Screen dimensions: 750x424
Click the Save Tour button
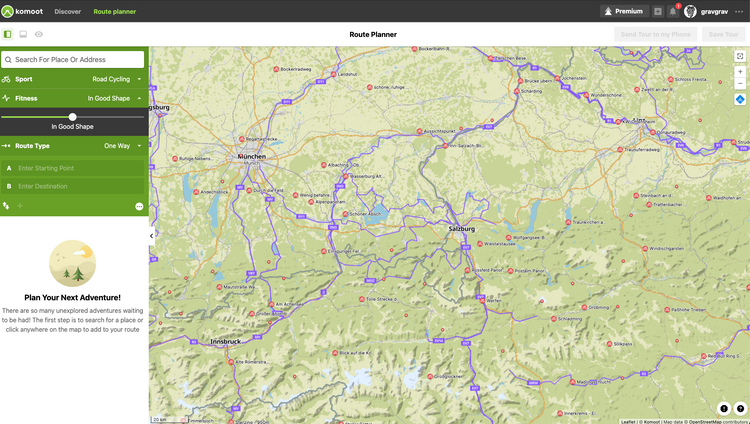(x=723, y=34)
